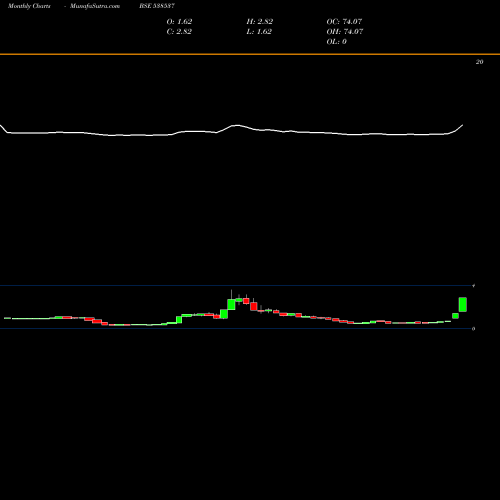The image size is (500, 500).
Task: Click the high value 'H: 2.82'
Action: 260,22
